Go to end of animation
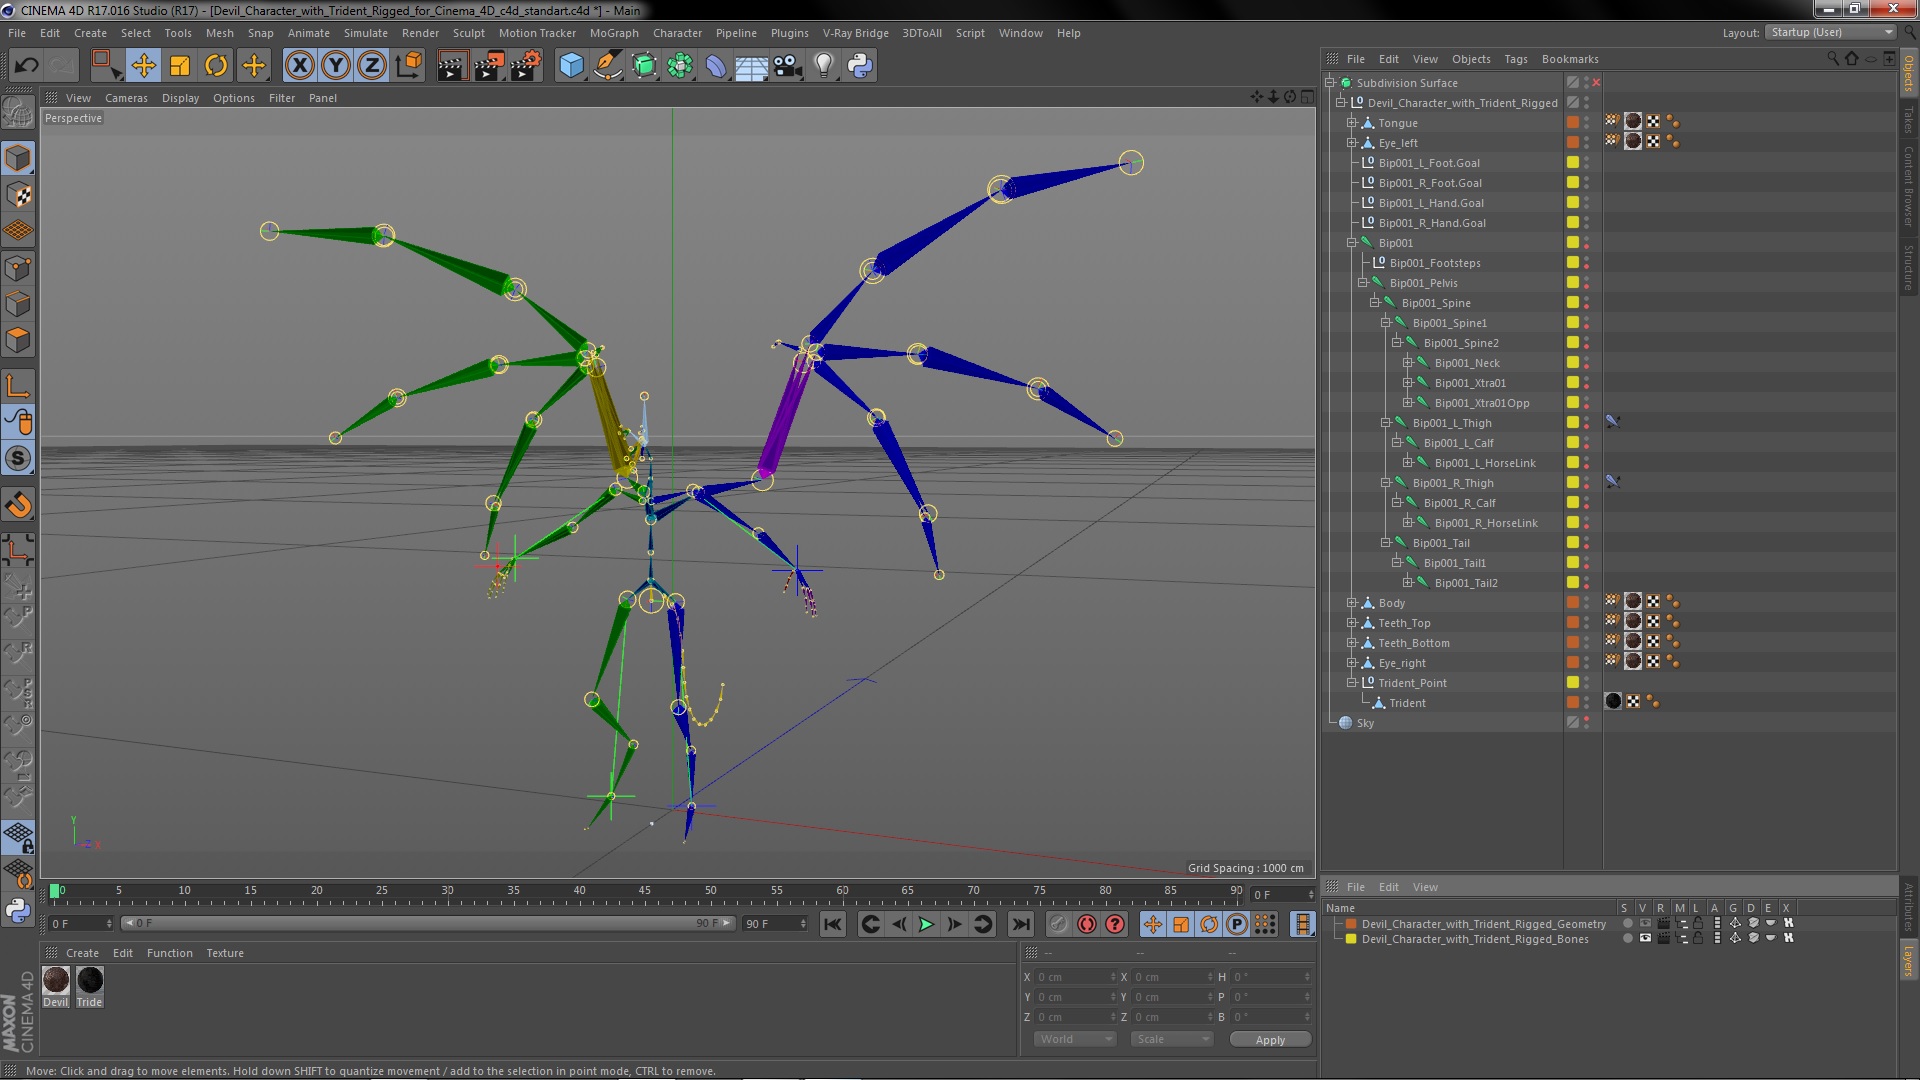Screen dimensions: 1920x1080 (1020, 924)
